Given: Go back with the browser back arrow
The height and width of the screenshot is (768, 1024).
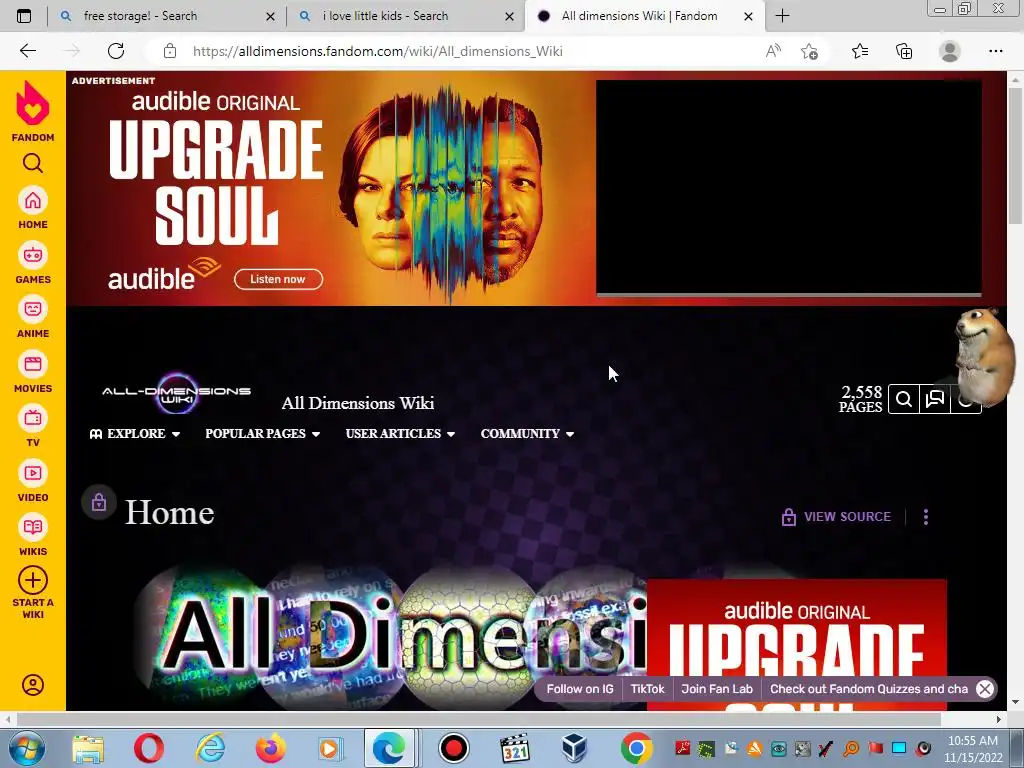Looking at the screenshot, I should pyautogui.click(x=27, y=51).
